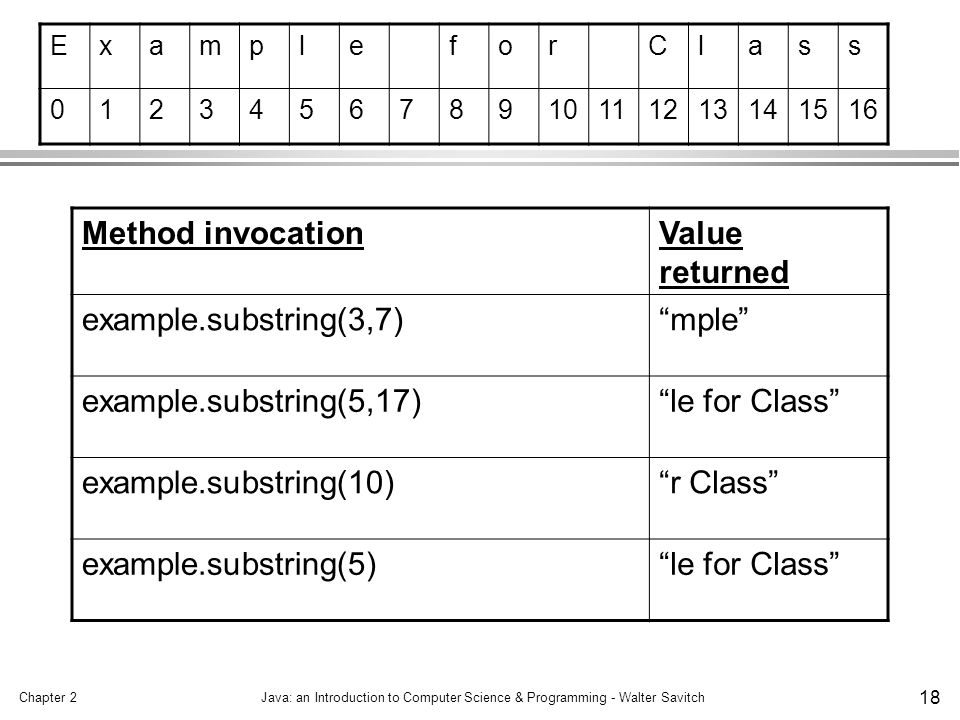
Task: Click the capital 'C' character cell
Action: 664,56
